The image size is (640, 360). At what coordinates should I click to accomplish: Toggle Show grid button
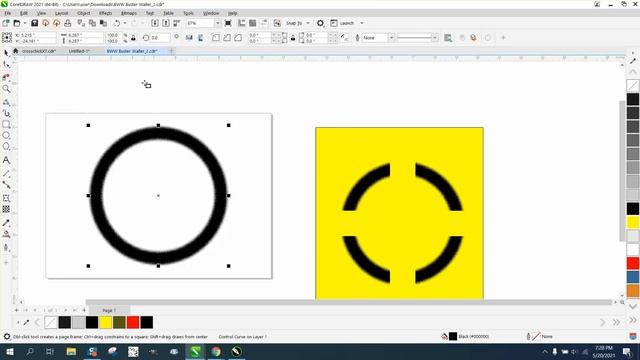253,23
